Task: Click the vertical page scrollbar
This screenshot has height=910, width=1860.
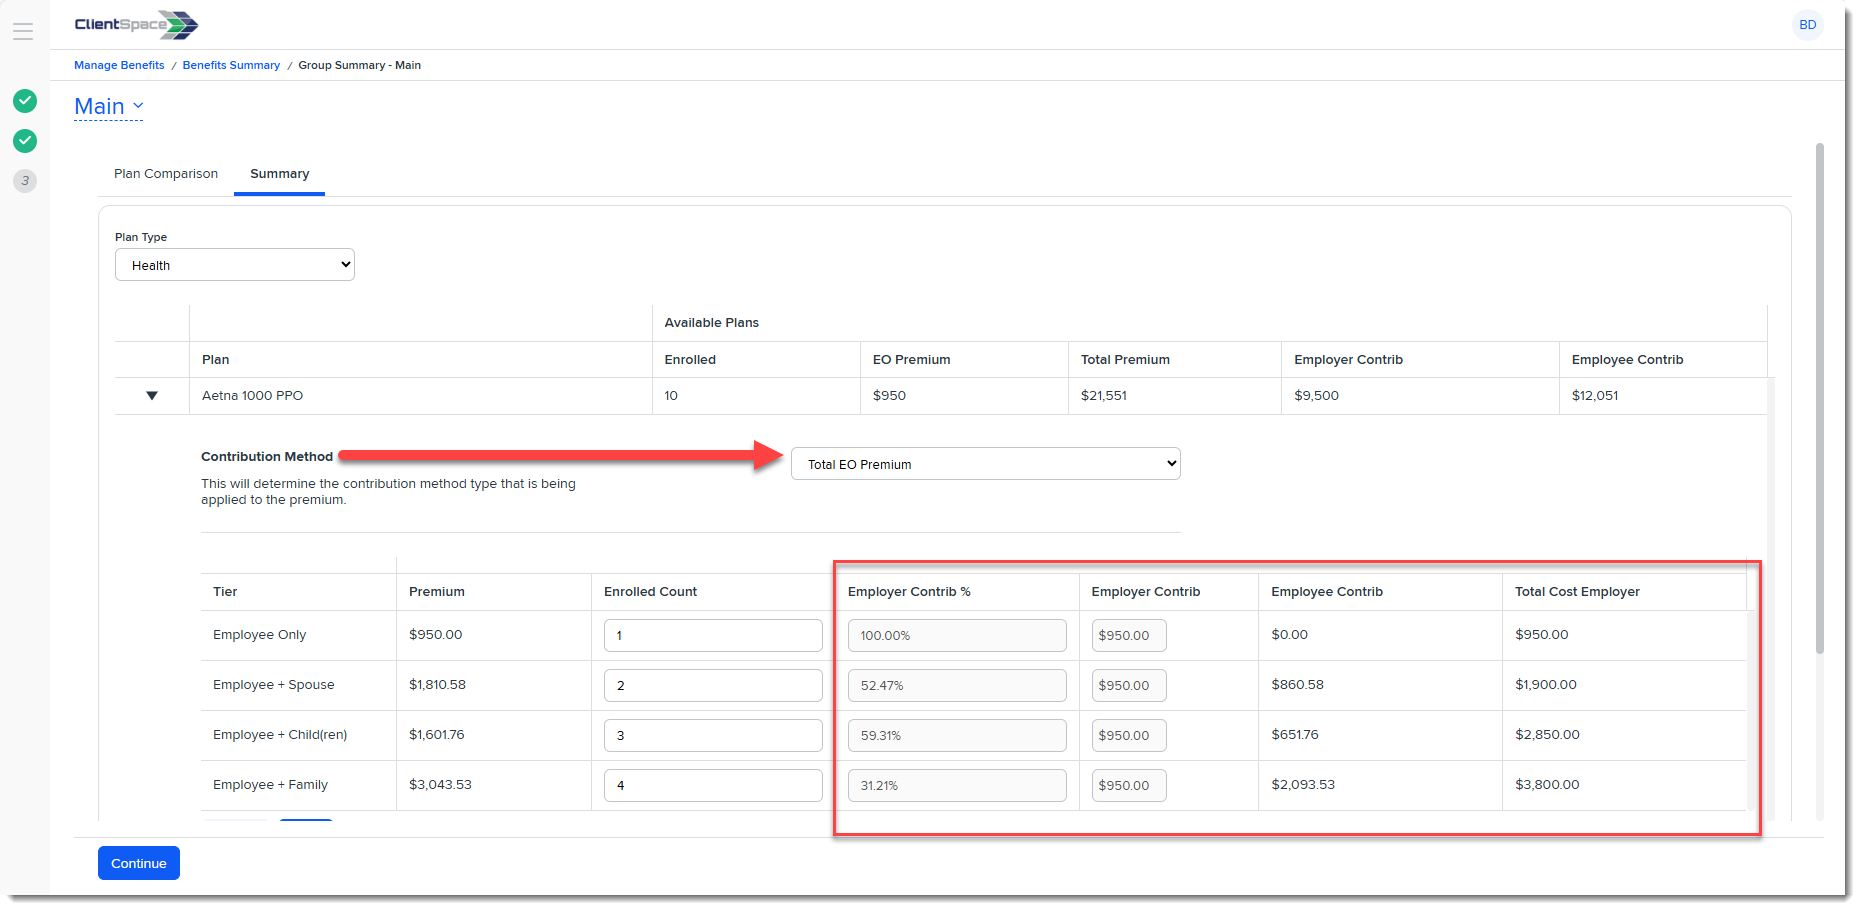Action: pyautogui.click(x=1819, y=400)
